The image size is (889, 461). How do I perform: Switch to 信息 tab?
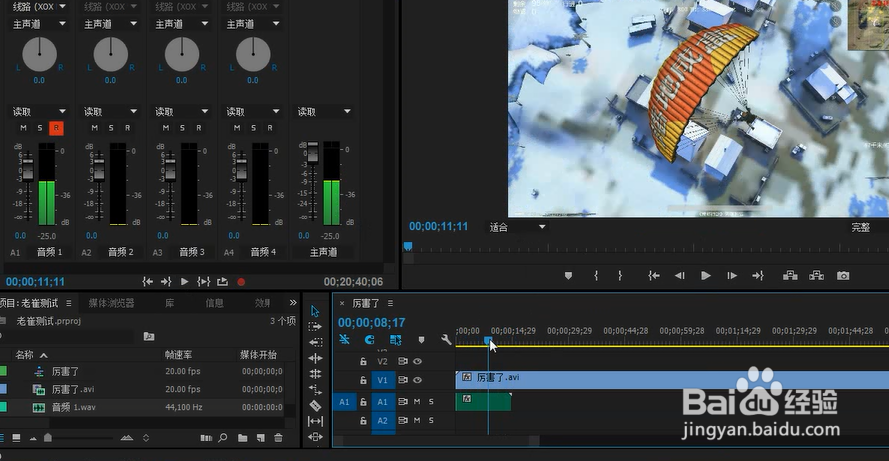coord(214,303)
